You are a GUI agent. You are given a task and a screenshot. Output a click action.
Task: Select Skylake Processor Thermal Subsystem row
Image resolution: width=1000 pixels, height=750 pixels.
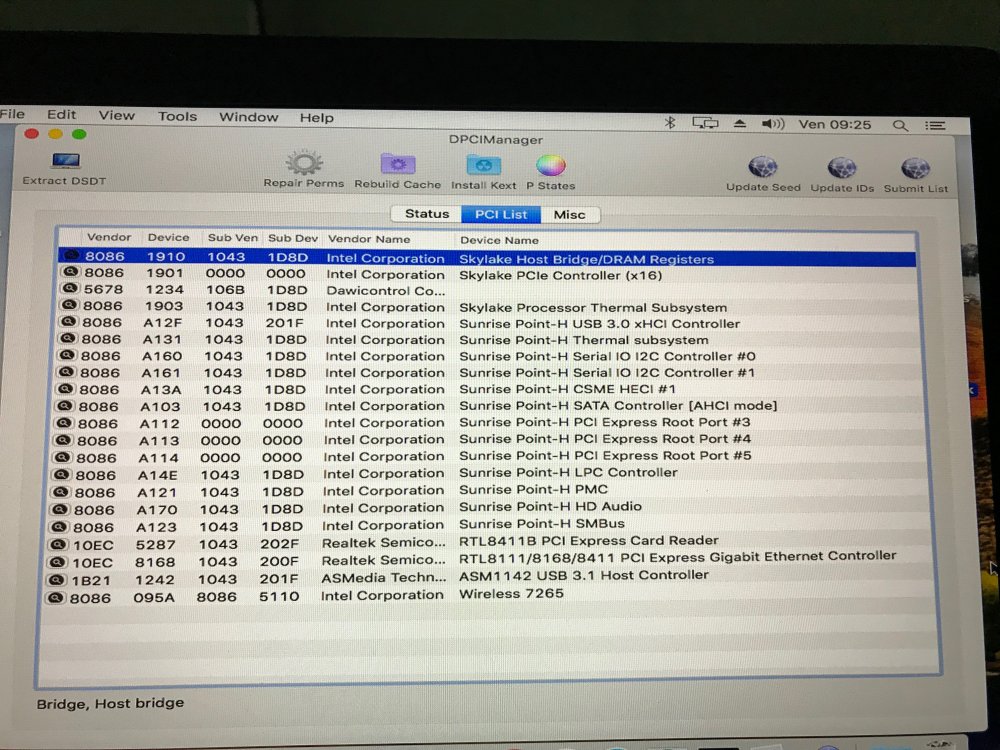tap(487, 307)
